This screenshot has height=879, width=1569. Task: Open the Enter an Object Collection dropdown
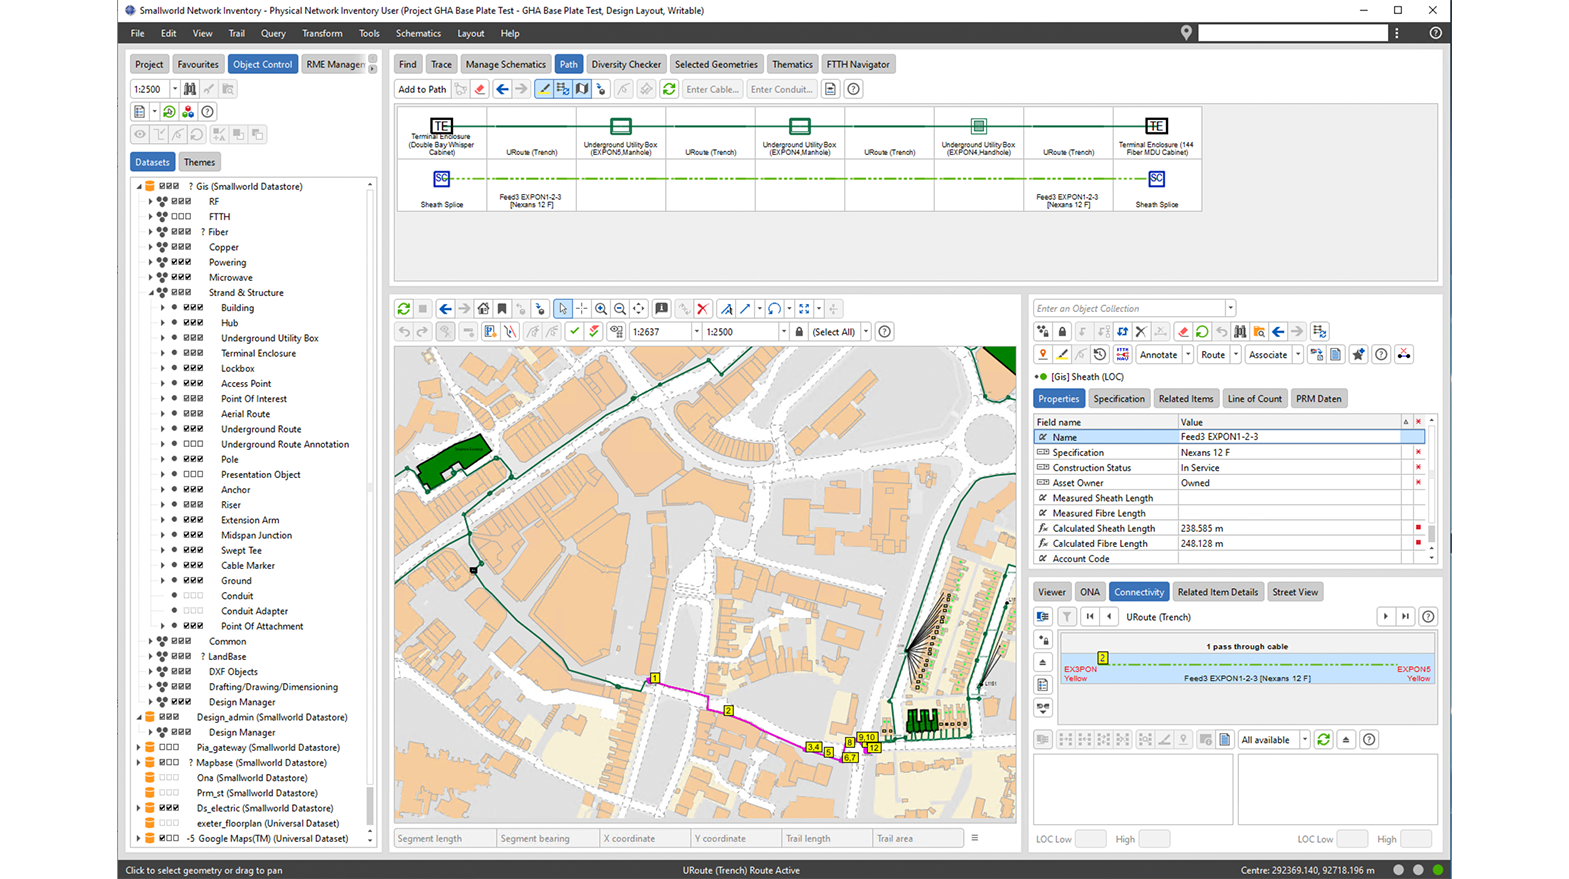[1230, 309]
